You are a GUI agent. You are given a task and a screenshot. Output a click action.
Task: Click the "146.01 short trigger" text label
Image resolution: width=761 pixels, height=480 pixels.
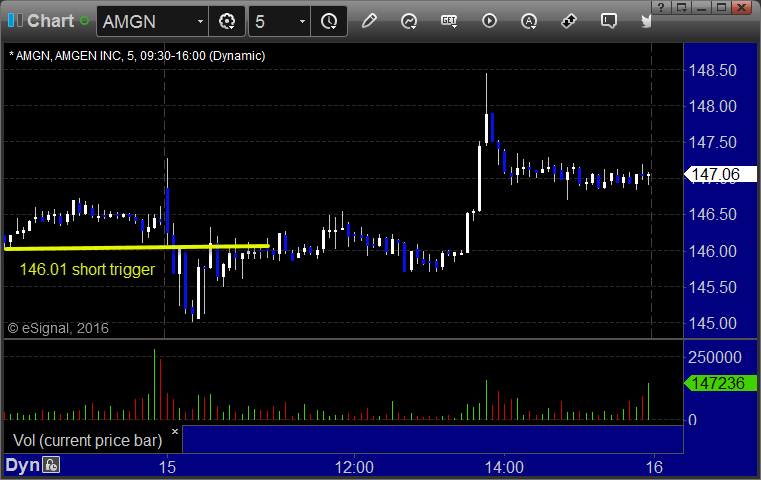tap(87, 269)
